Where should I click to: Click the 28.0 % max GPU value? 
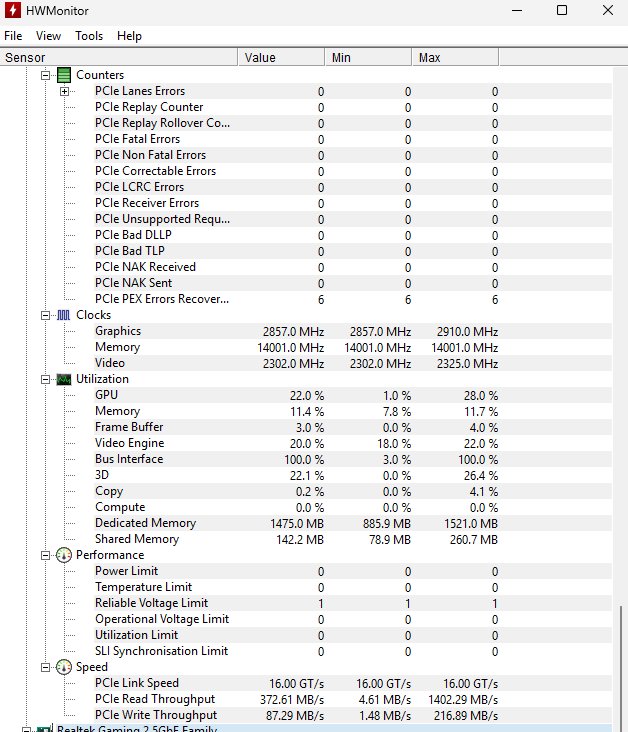click(481, 396)
